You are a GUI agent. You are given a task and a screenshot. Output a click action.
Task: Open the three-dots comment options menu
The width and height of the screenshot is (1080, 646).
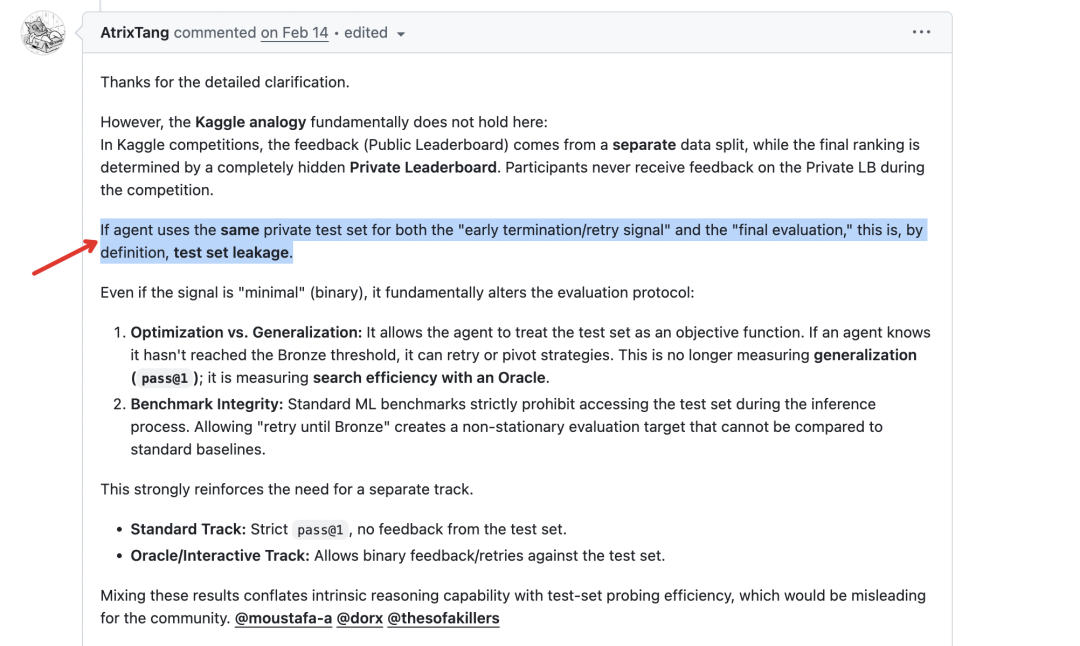point(921,32)
